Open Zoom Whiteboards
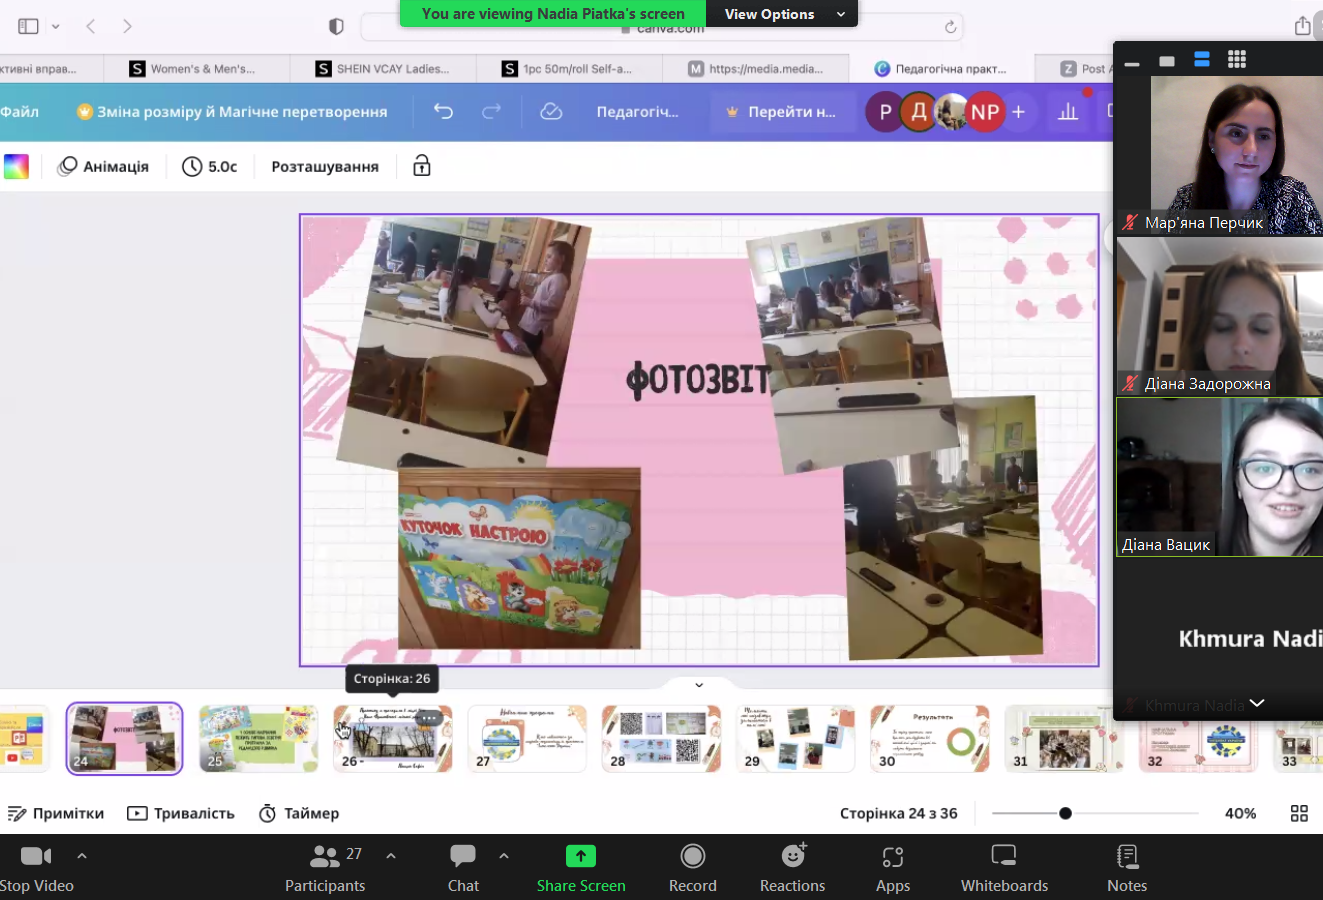The height and width of the screenshot is (900, 1323). pos(1004,868)
